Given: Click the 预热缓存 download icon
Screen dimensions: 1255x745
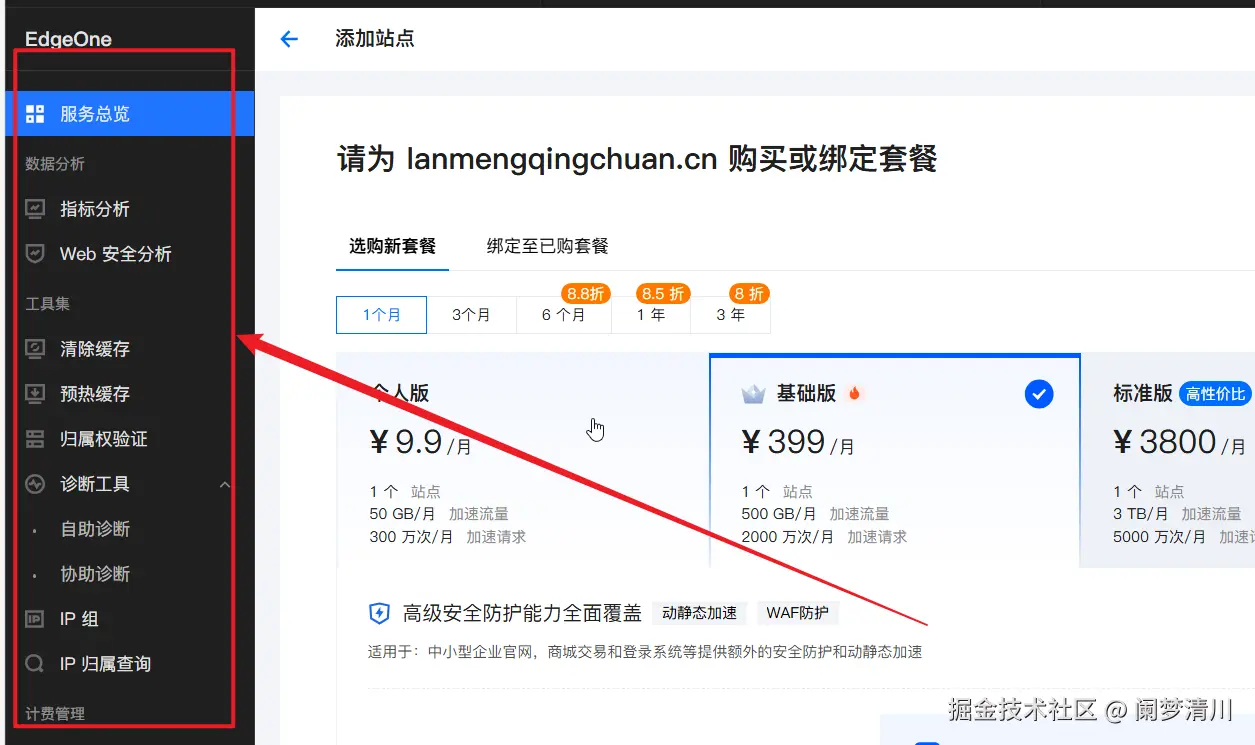Looking at the screenshot, I should [35, 394].
